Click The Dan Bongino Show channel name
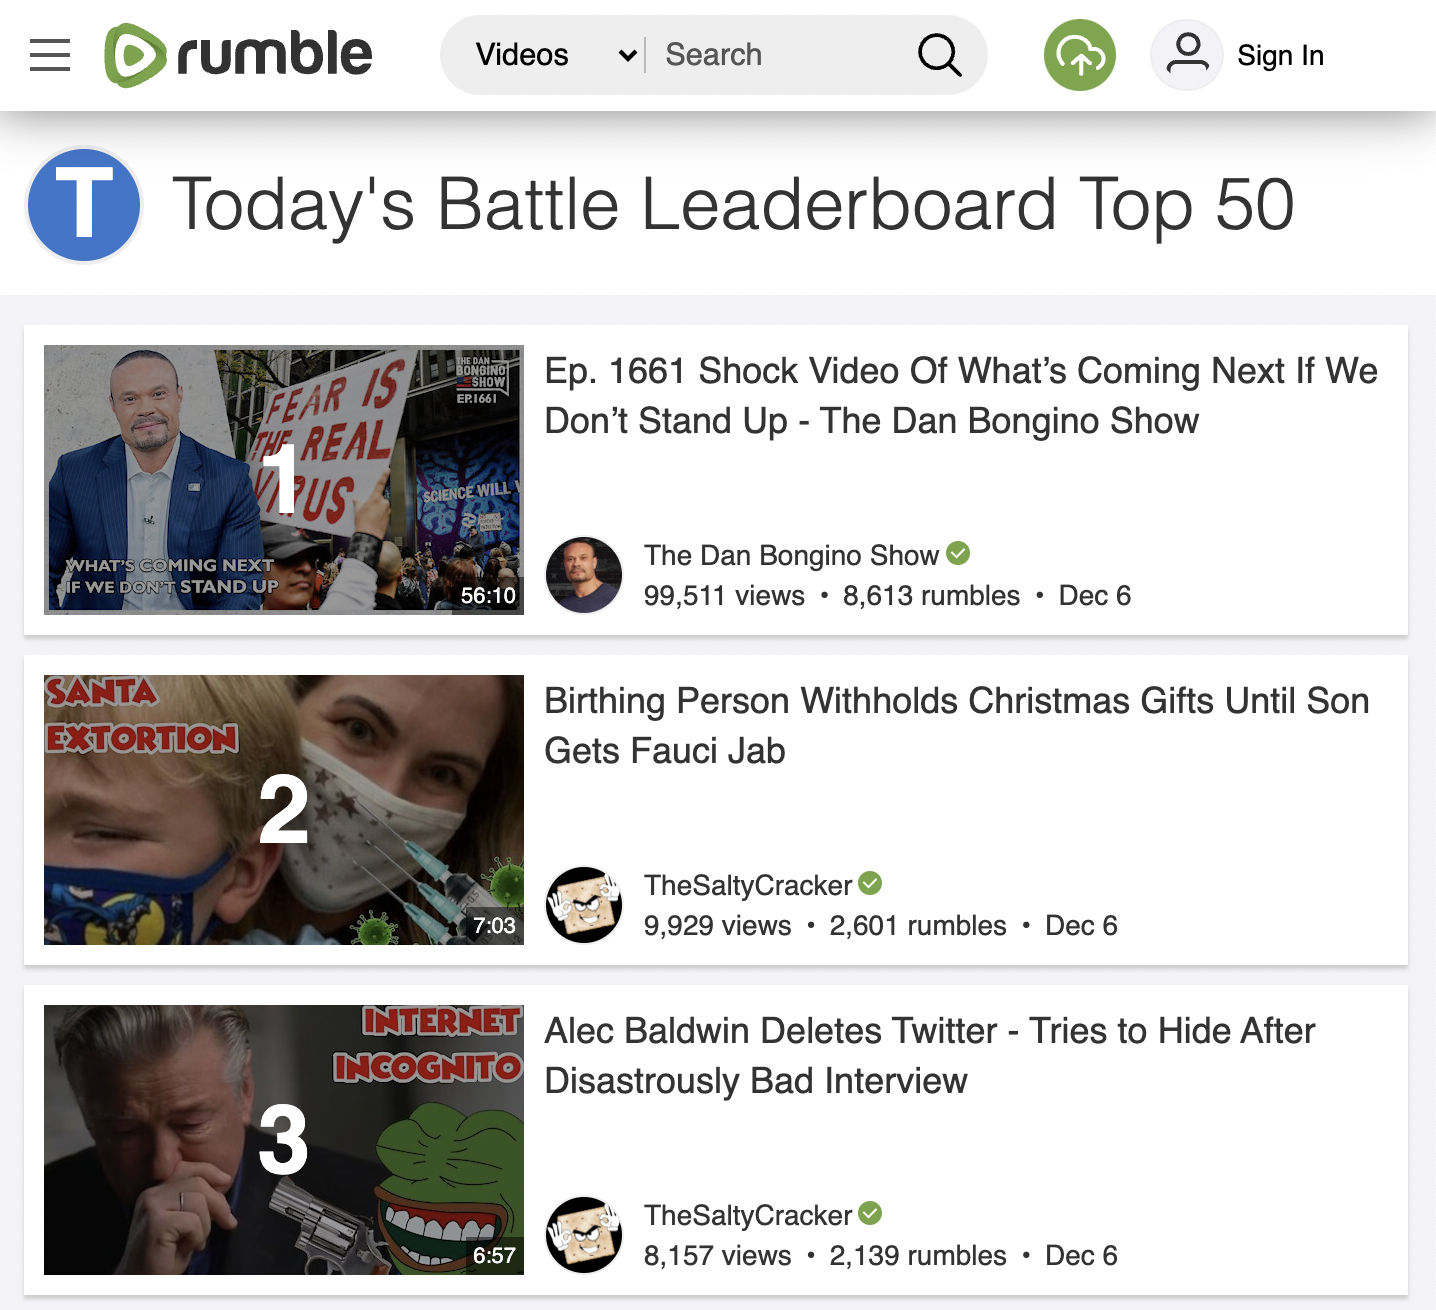The width and height of the screenshot is (1436, 1310). [x=791, y=555]
